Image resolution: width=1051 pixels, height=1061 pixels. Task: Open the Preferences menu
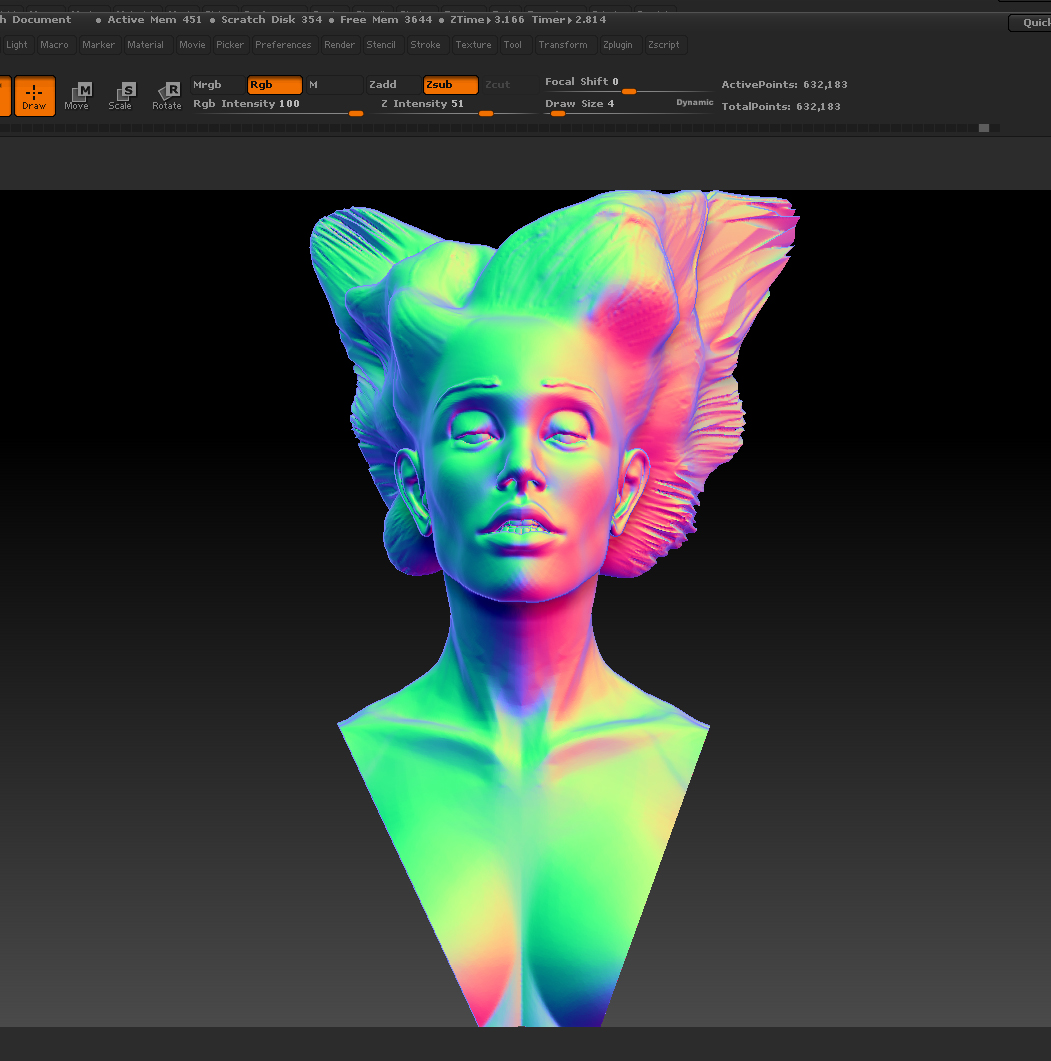[x=283, y=44]
